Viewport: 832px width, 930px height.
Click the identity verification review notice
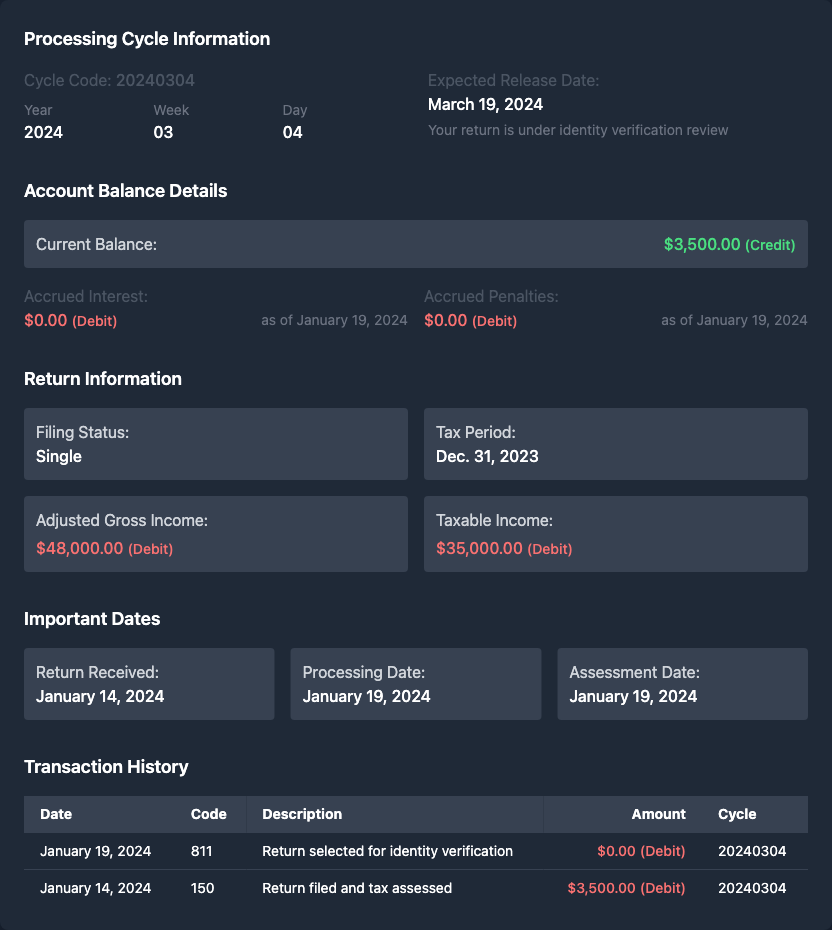pyautogui.click(x=578, y=130)
